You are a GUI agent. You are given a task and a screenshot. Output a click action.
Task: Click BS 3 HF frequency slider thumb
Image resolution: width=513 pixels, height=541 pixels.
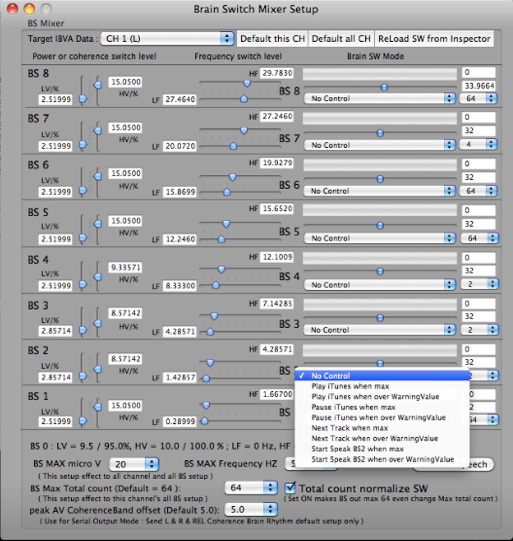coord(214,316)
